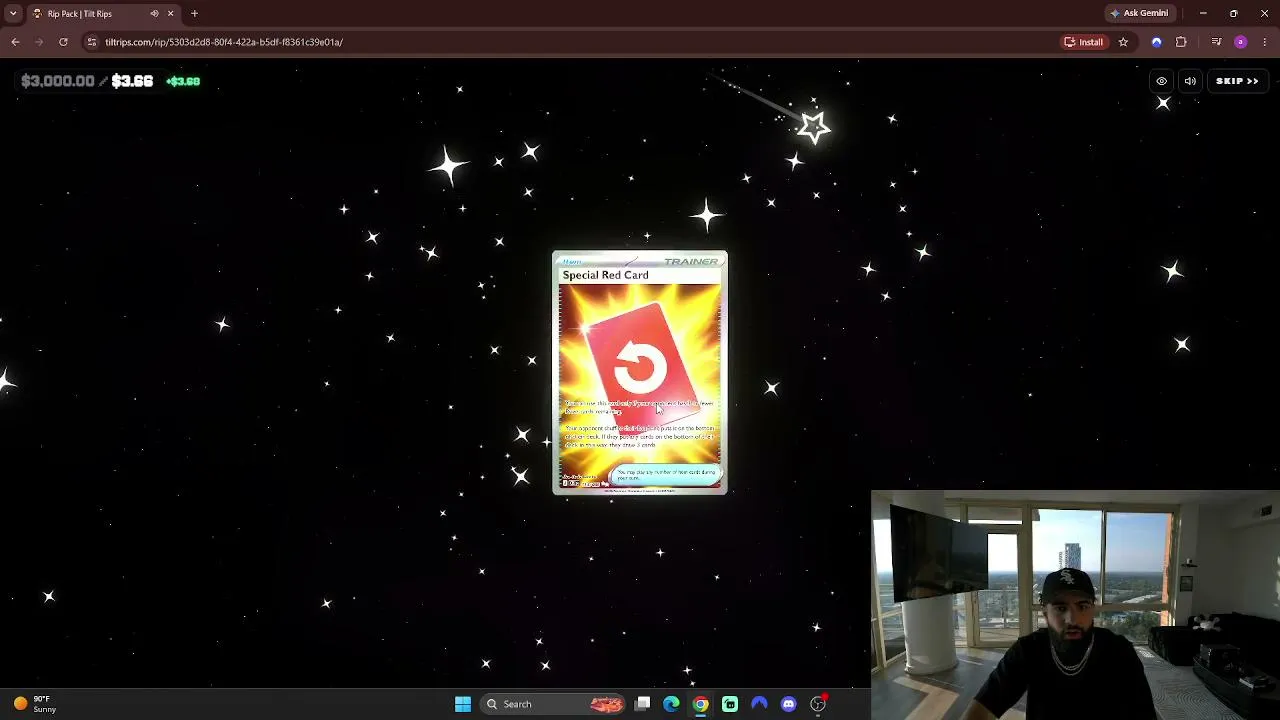Viewport: 1280px width, 720px height.
Task: Open the media controls icon
Action: 1216,42
